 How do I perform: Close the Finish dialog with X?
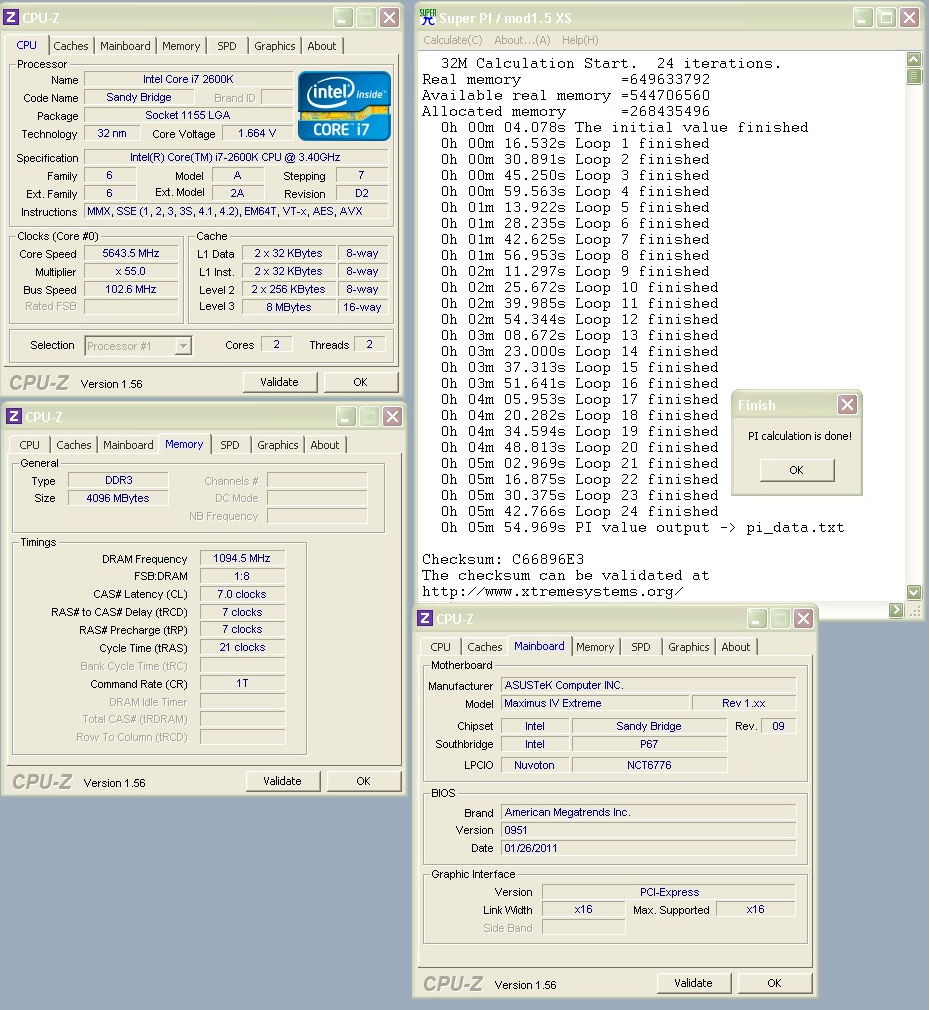[847, 405]
